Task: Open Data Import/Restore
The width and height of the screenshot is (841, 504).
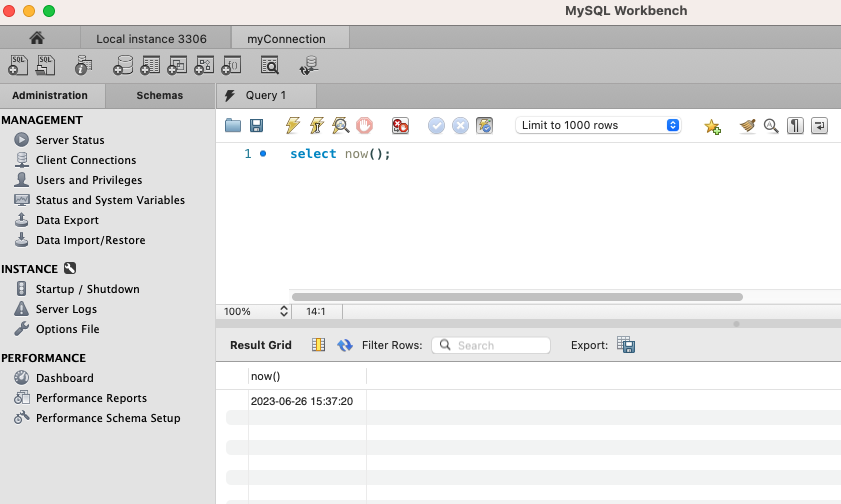Action: [x=90, y=240]
